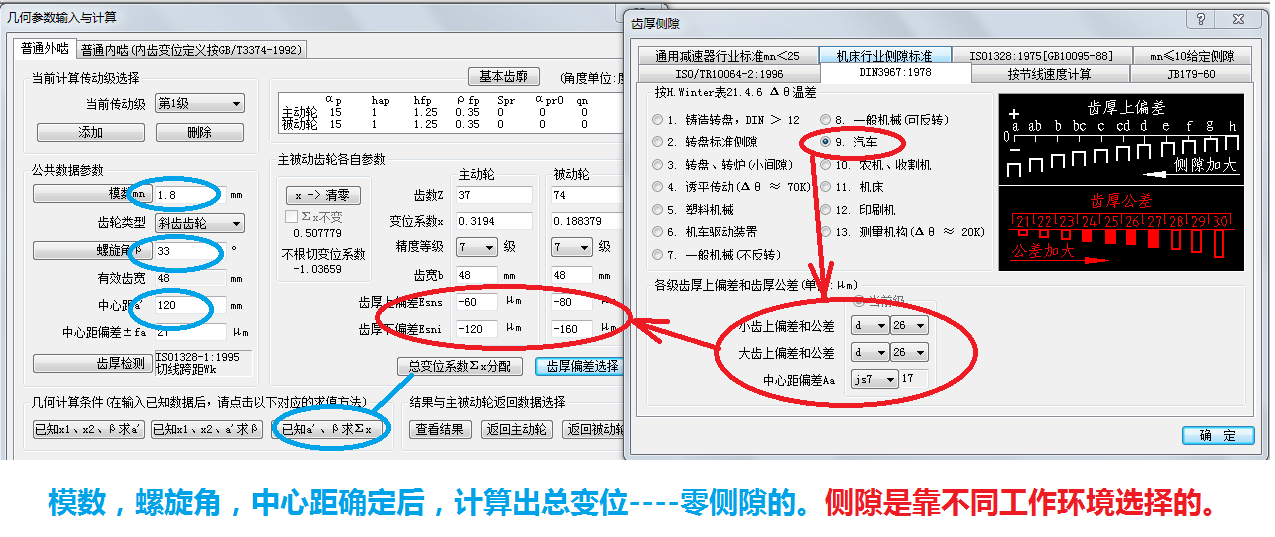Click 总变位系数Σx分配 button
This screenshot has height=537, width=1275.
(459, 367)
